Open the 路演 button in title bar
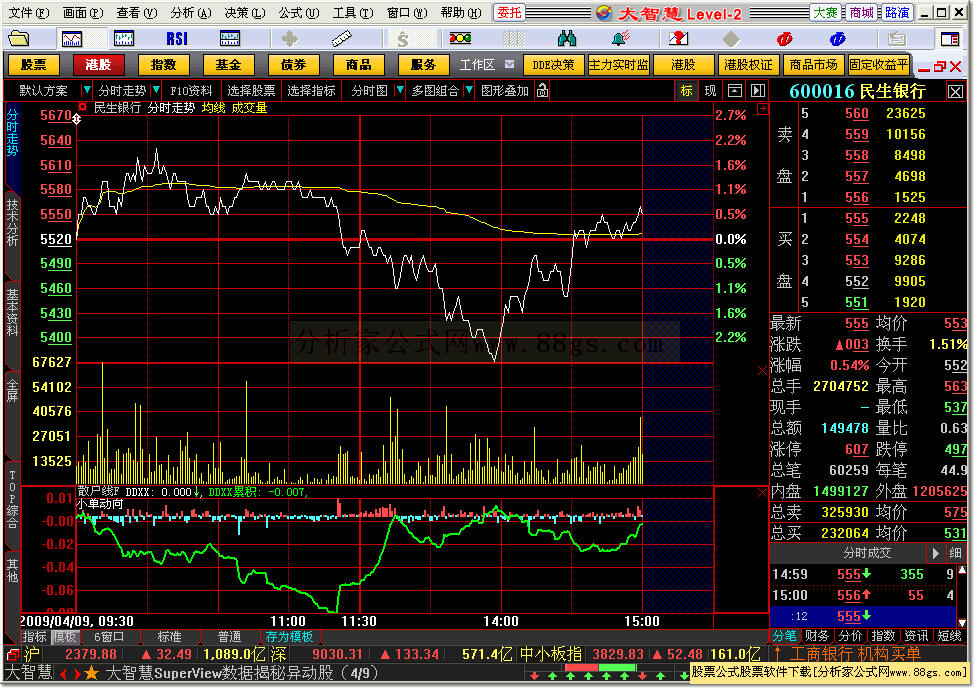 [x=897, y=12]
